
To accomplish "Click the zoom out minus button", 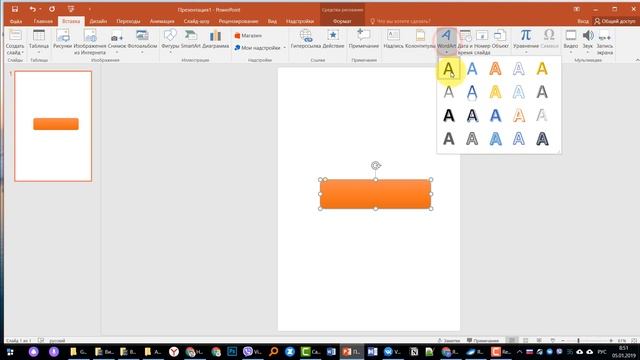I will point(563,340).
